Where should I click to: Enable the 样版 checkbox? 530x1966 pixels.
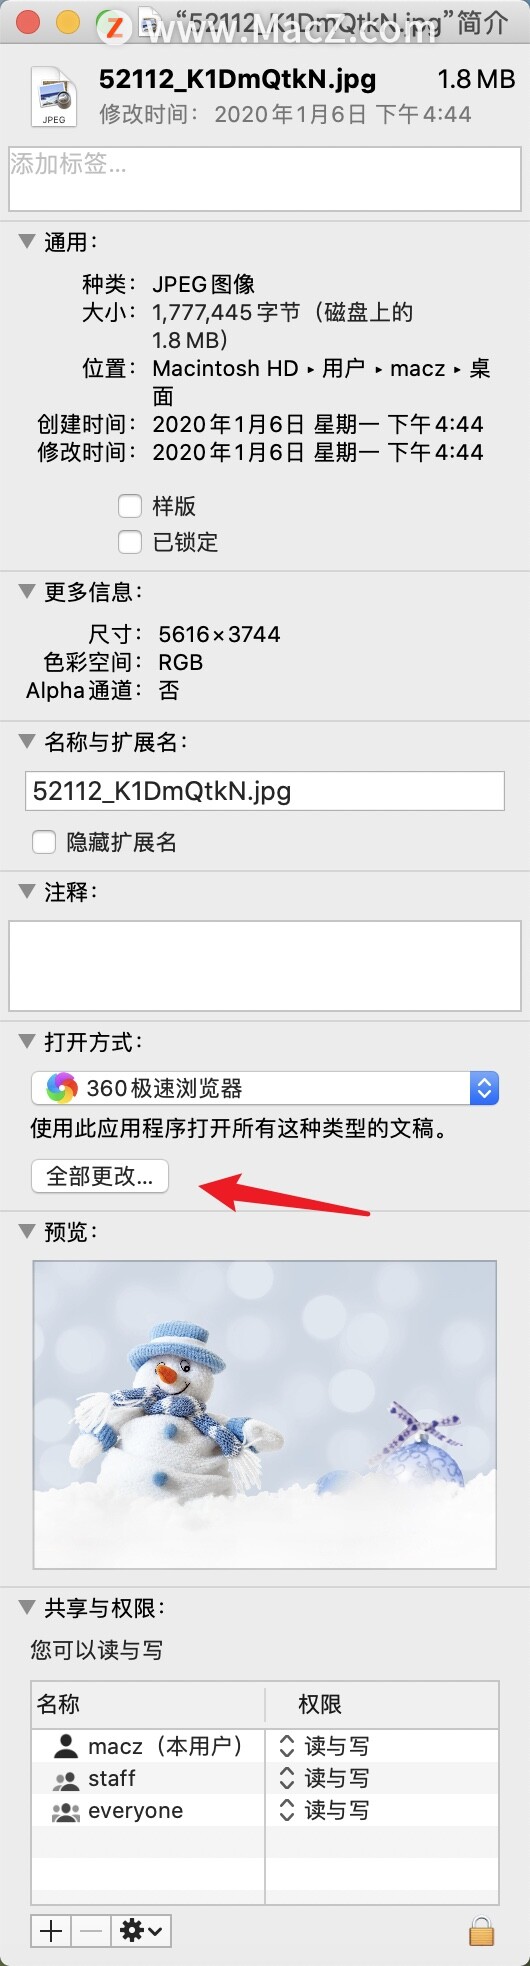tap(130, 506)
